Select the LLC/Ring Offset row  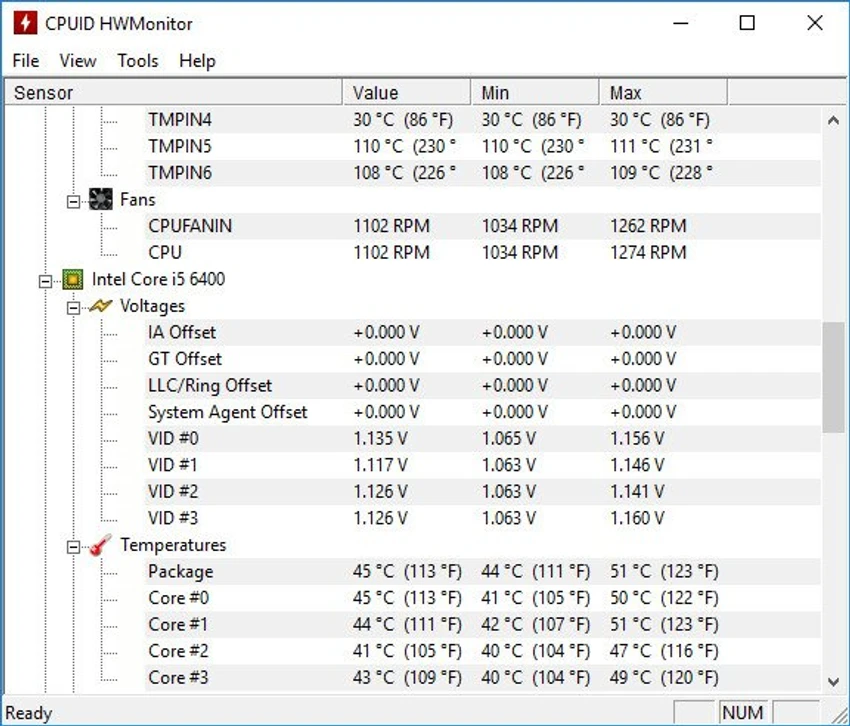482,386
